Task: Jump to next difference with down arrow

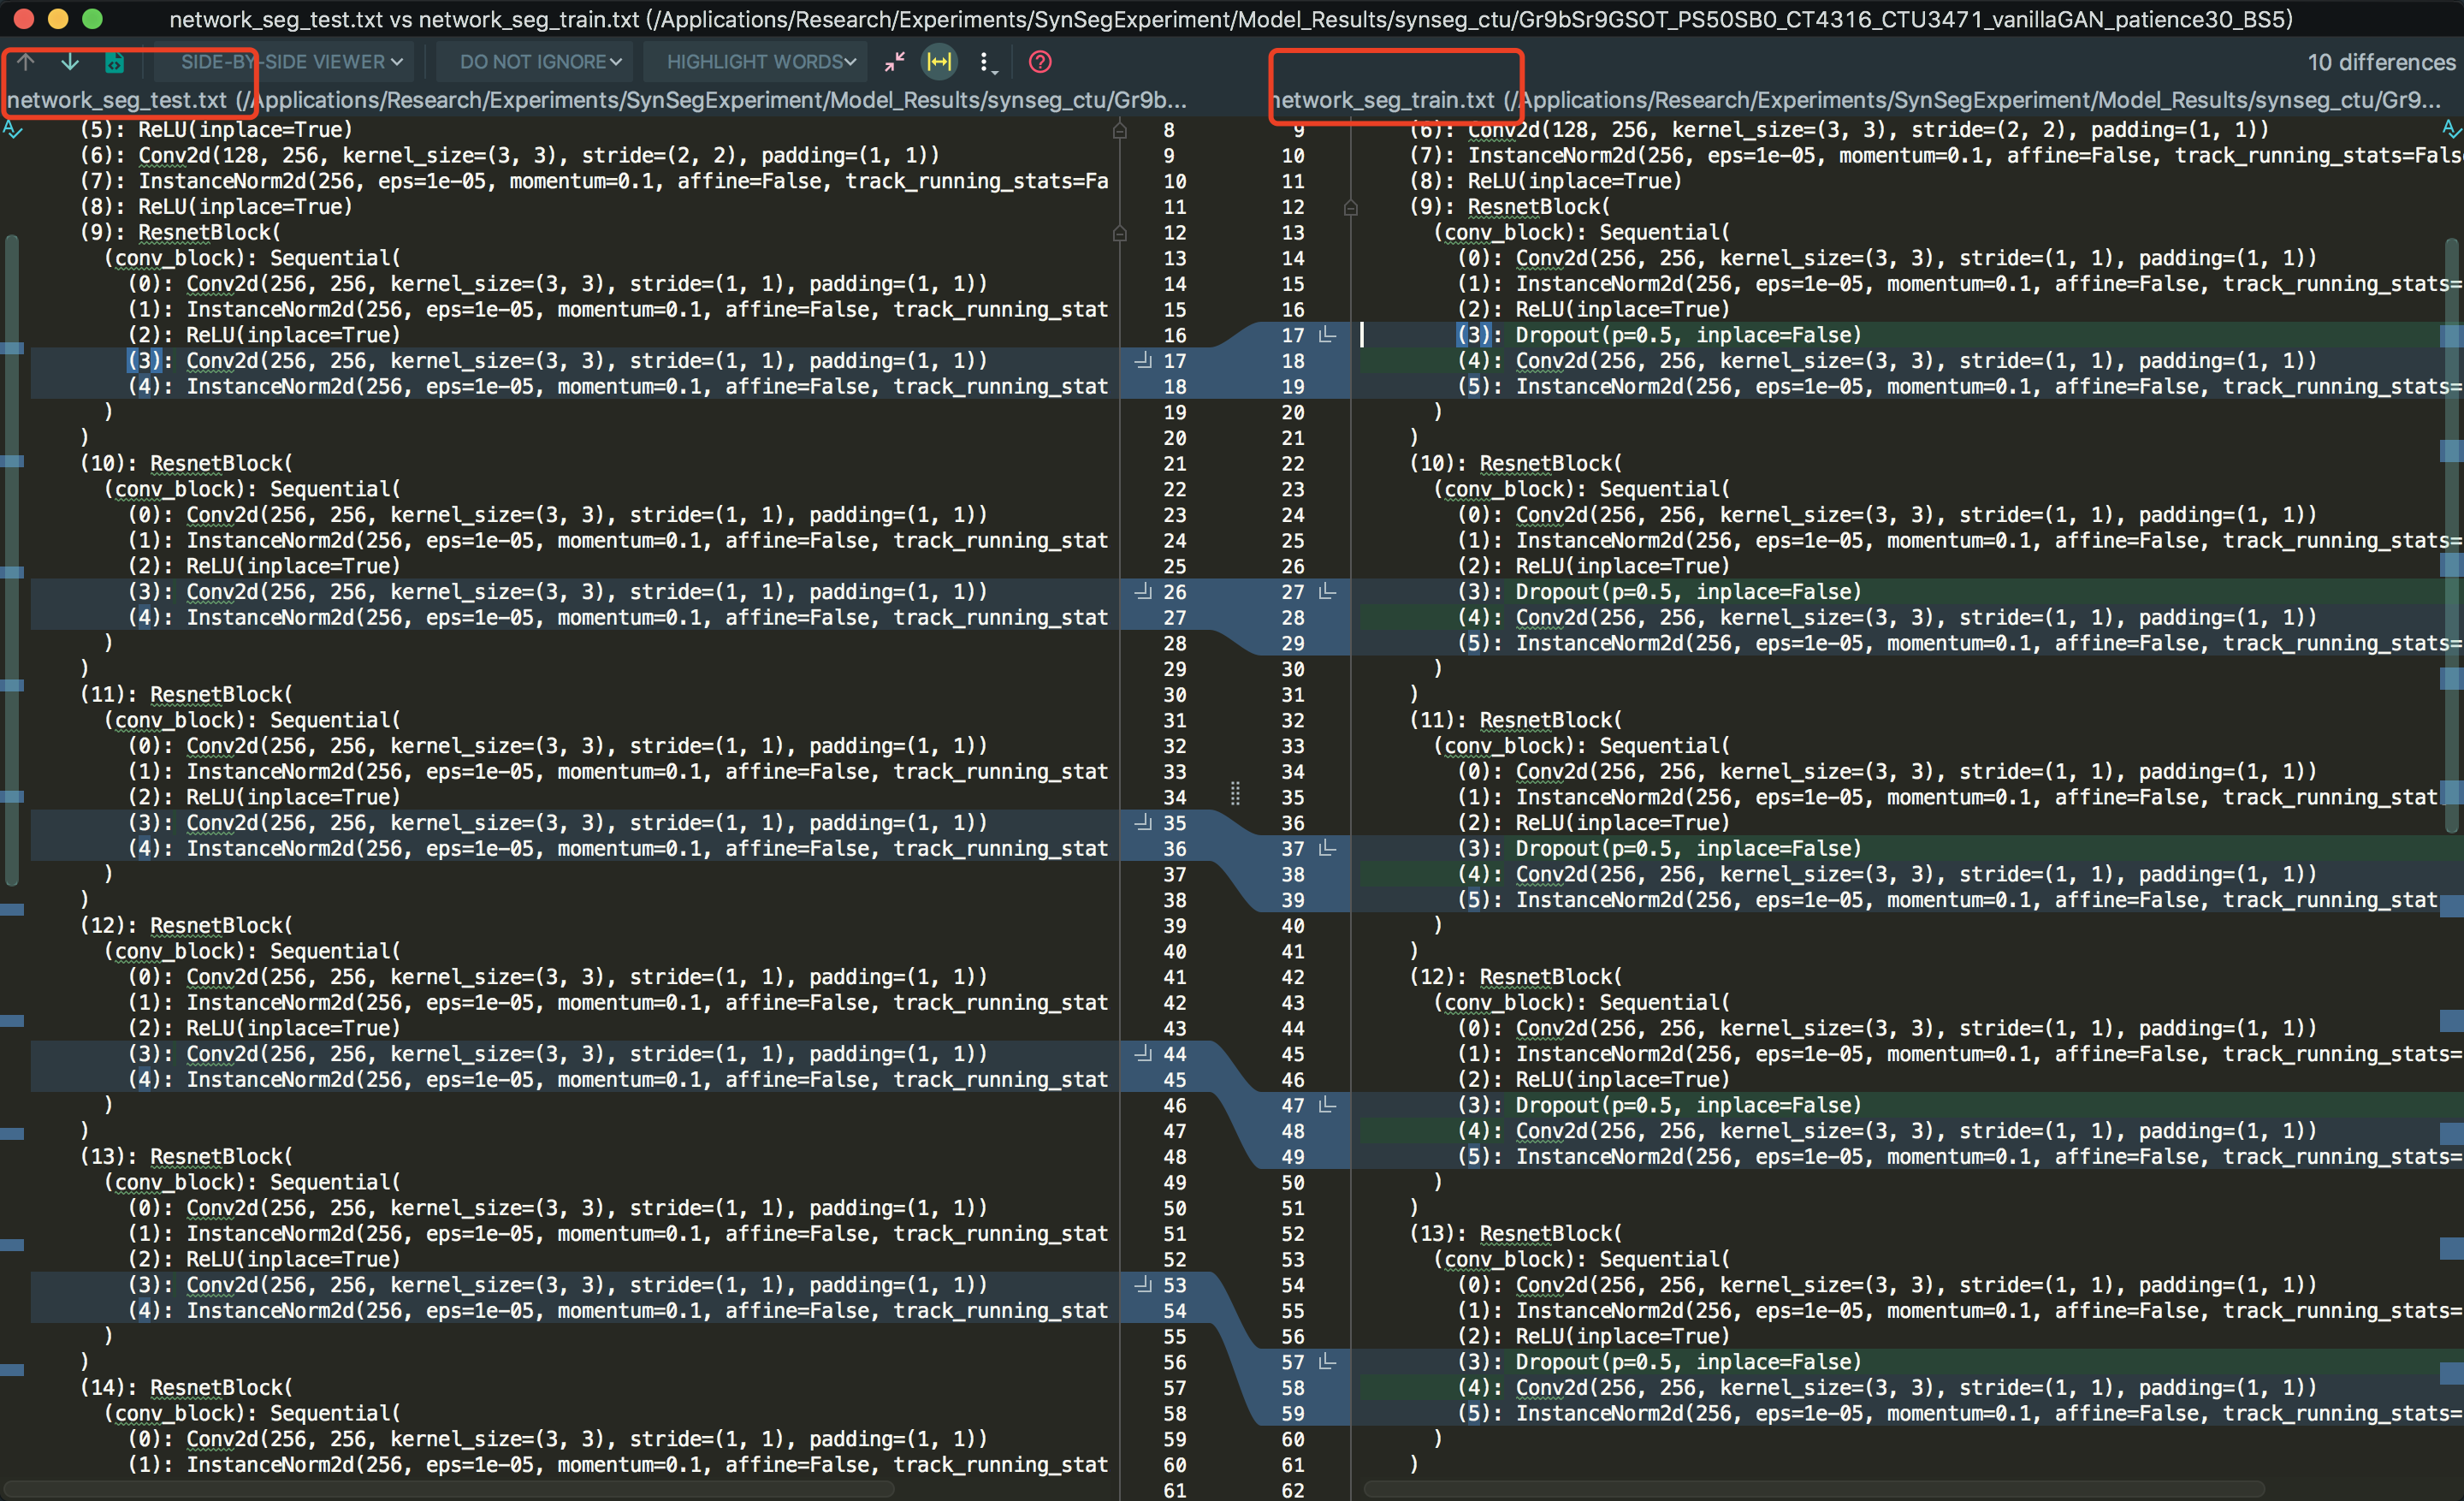Action: point(70,62)
